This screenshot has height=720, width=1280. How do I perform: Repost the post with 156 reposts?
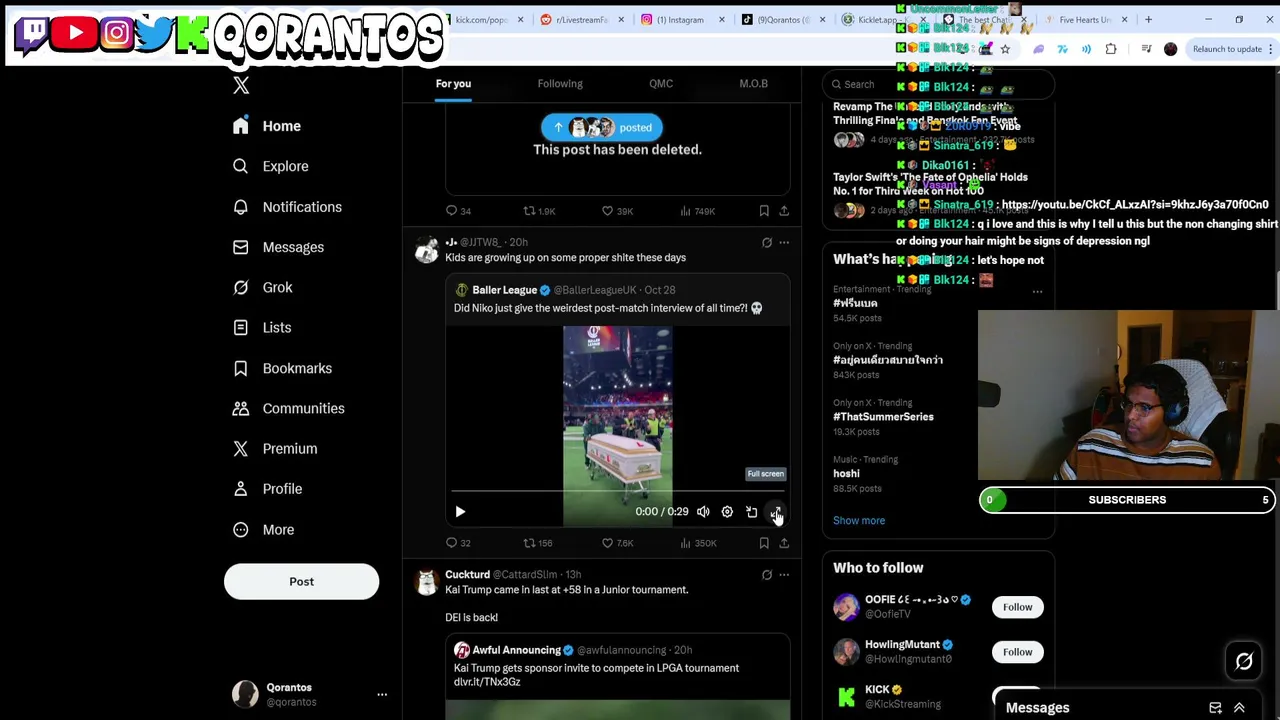coord(538,543)
